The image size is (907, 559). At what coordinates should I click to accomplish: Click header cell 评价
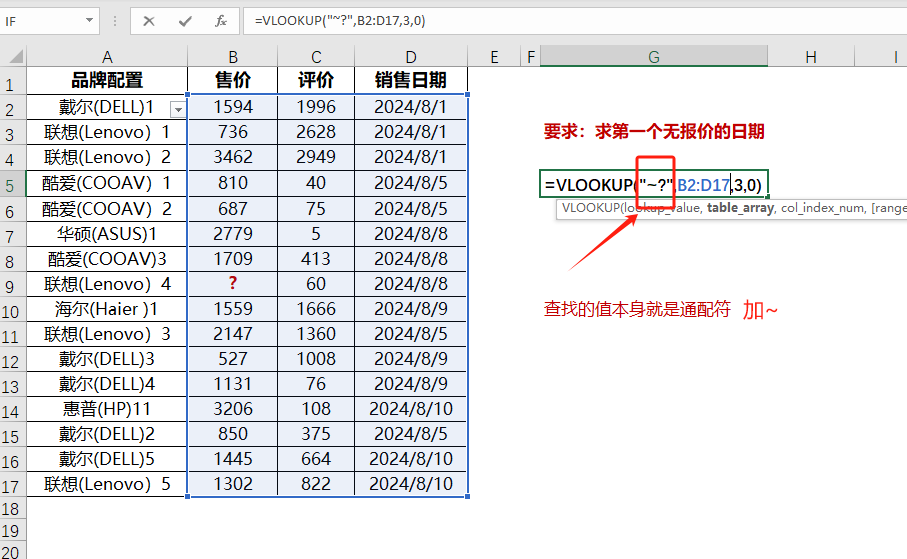[316, 80]
